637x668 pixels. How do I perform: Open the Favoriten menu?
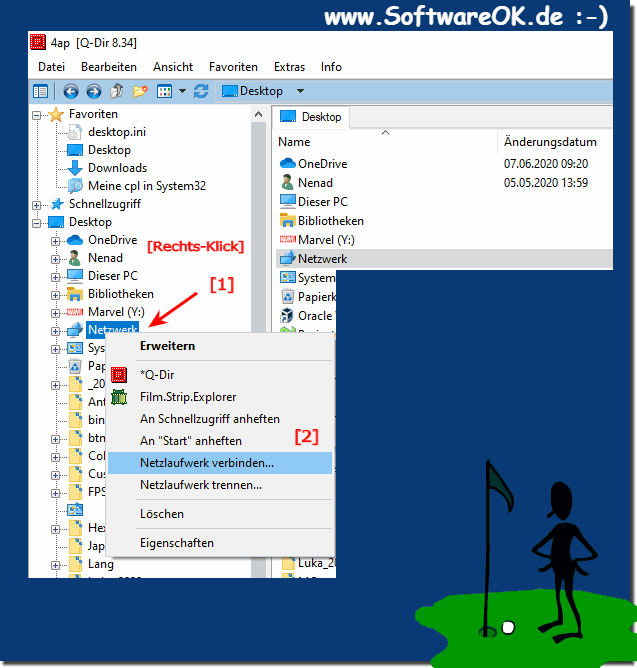point(233,67)
